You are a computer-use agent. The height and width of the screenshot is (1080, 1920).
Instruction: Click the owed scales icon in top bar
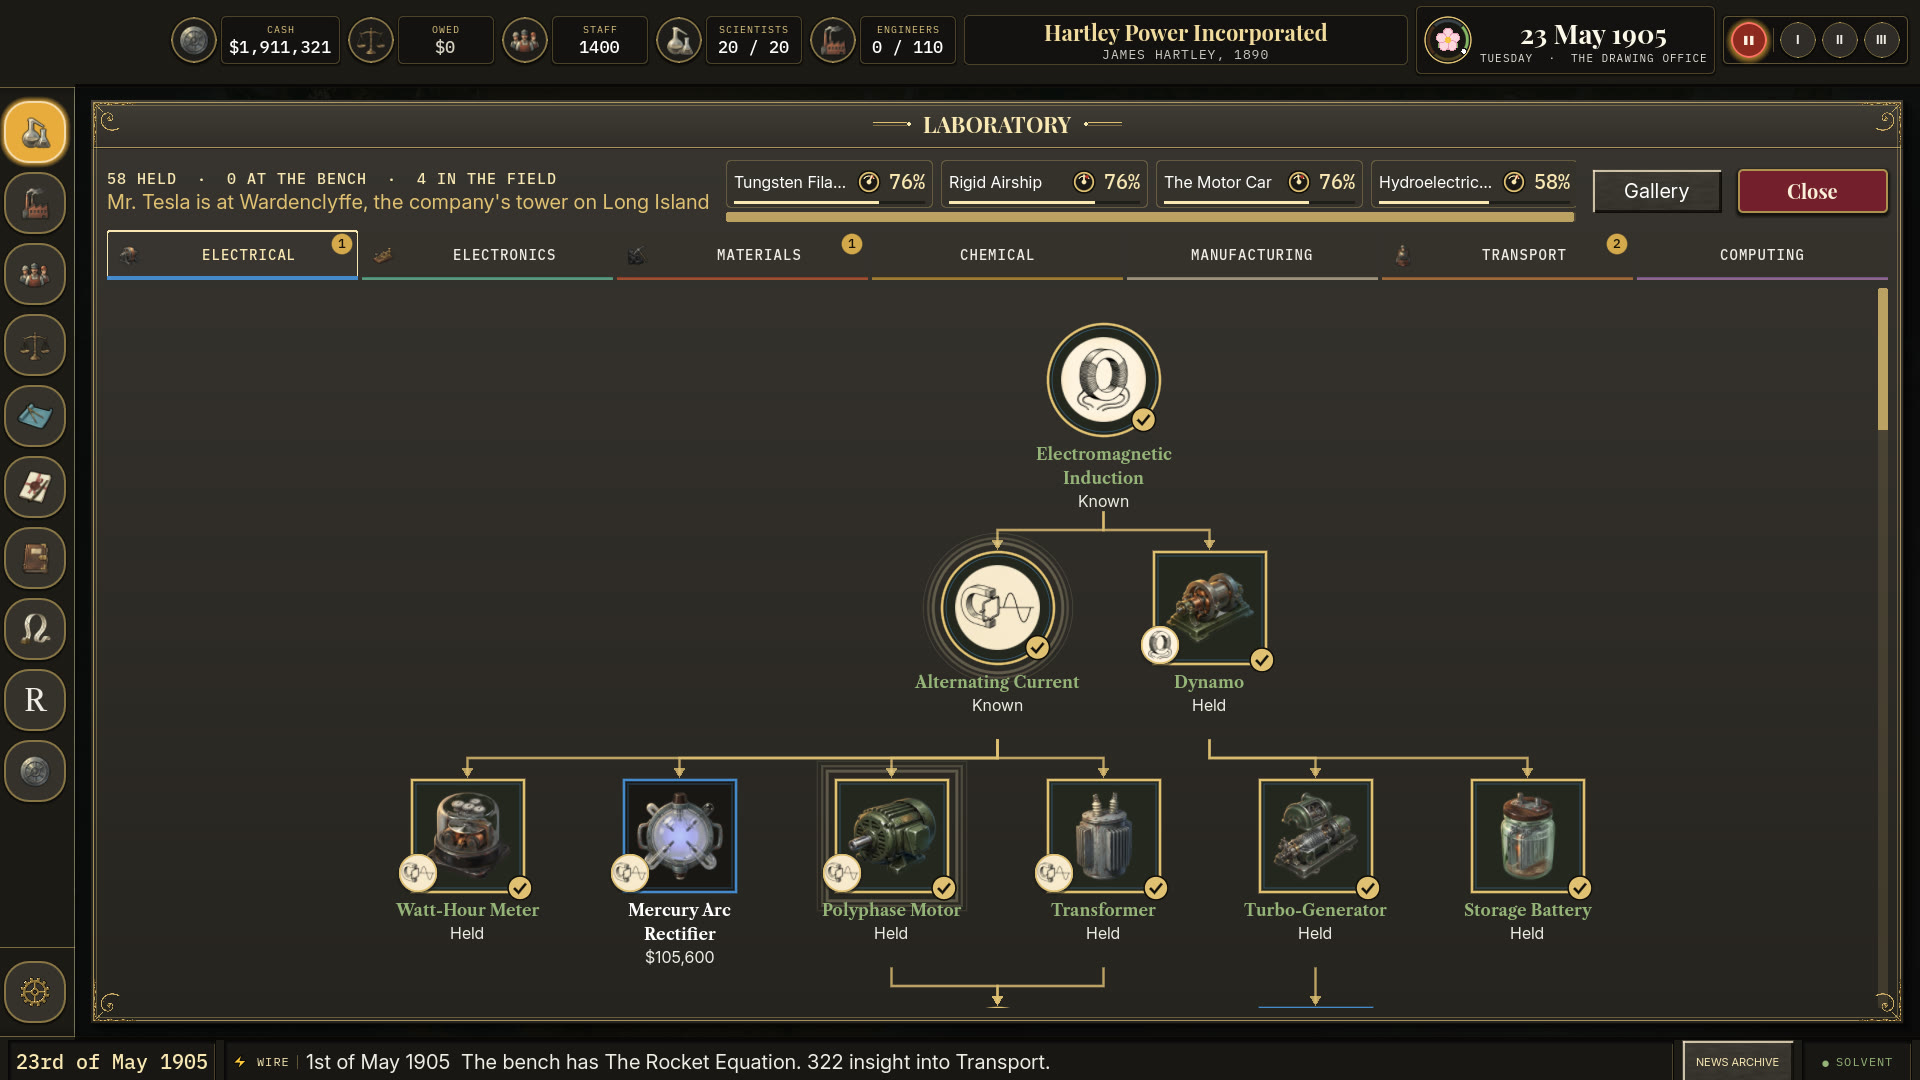371,41
